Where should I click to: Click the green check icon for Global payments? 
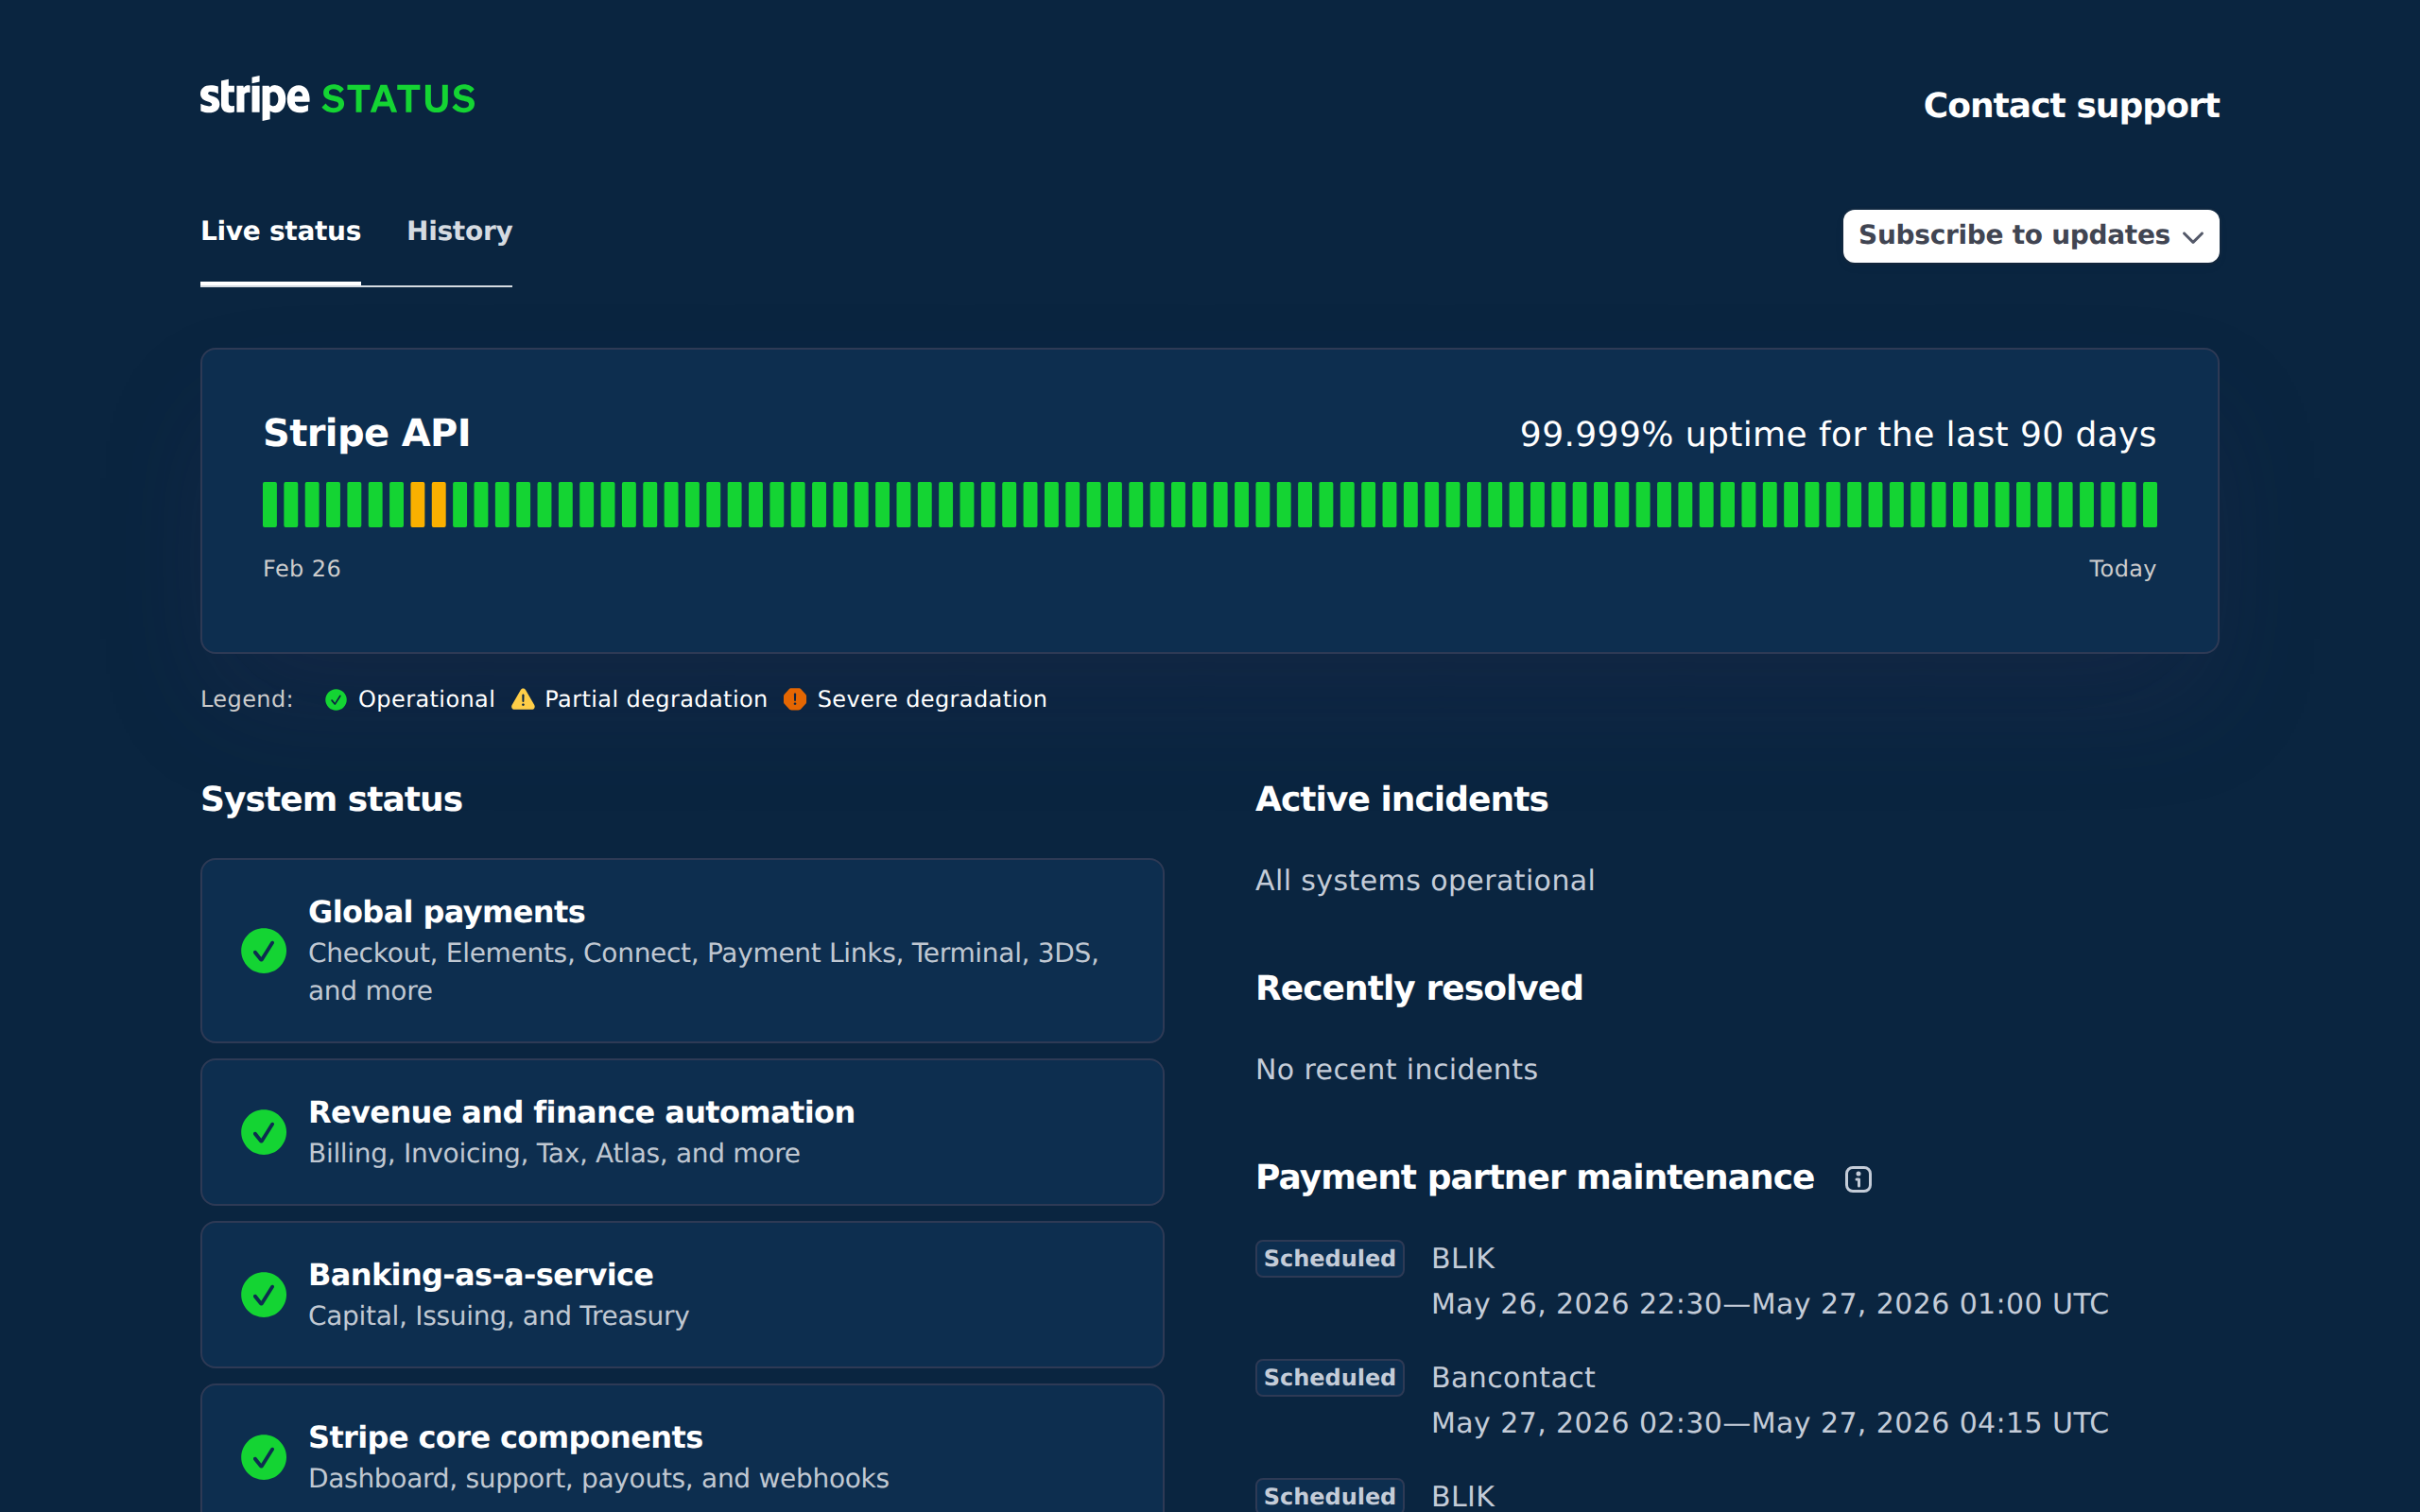point(264,951)
